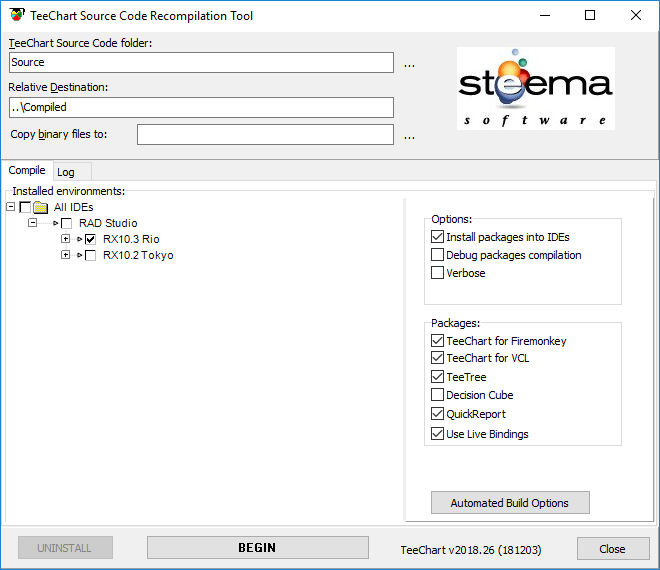This screenshot has height=570, width=660.
Task: Select the All IDEs tree label
Action: (74, 207)
